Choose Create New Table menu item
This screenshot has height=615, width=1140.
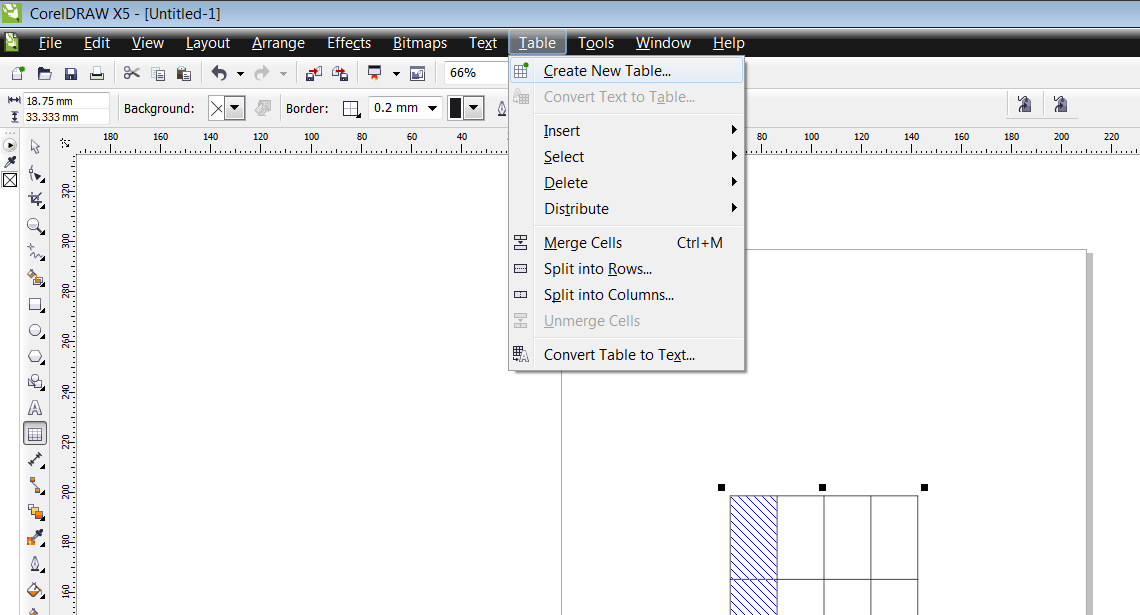click(627, 71)
